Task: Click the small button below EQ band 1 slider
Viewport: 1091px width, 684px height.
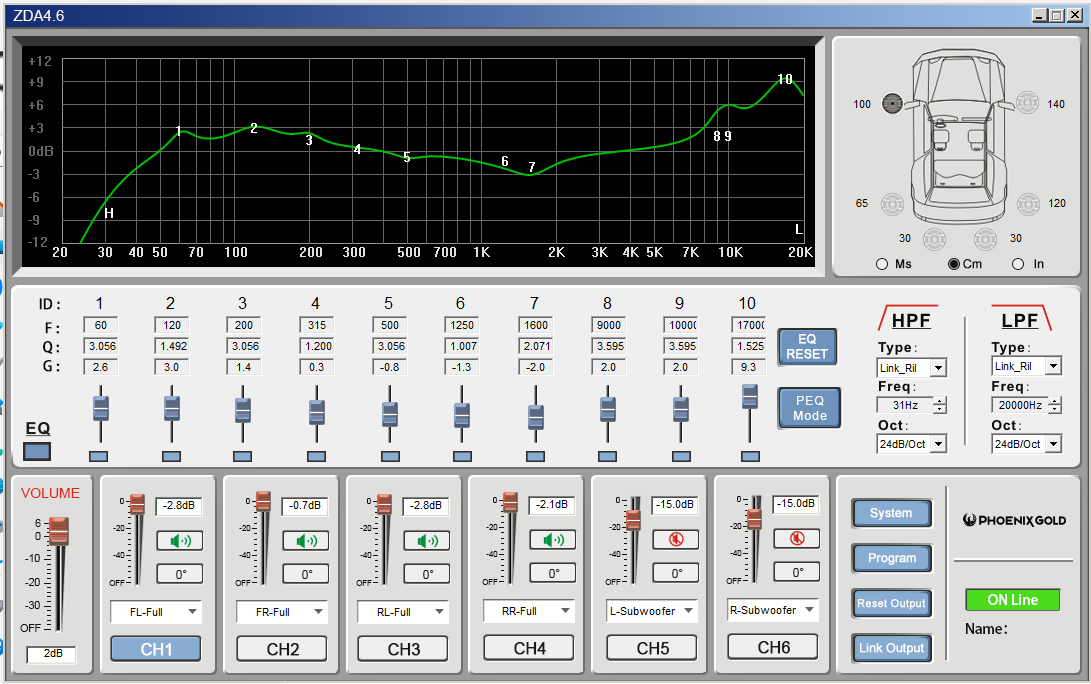Action: [x=99, y=456]
